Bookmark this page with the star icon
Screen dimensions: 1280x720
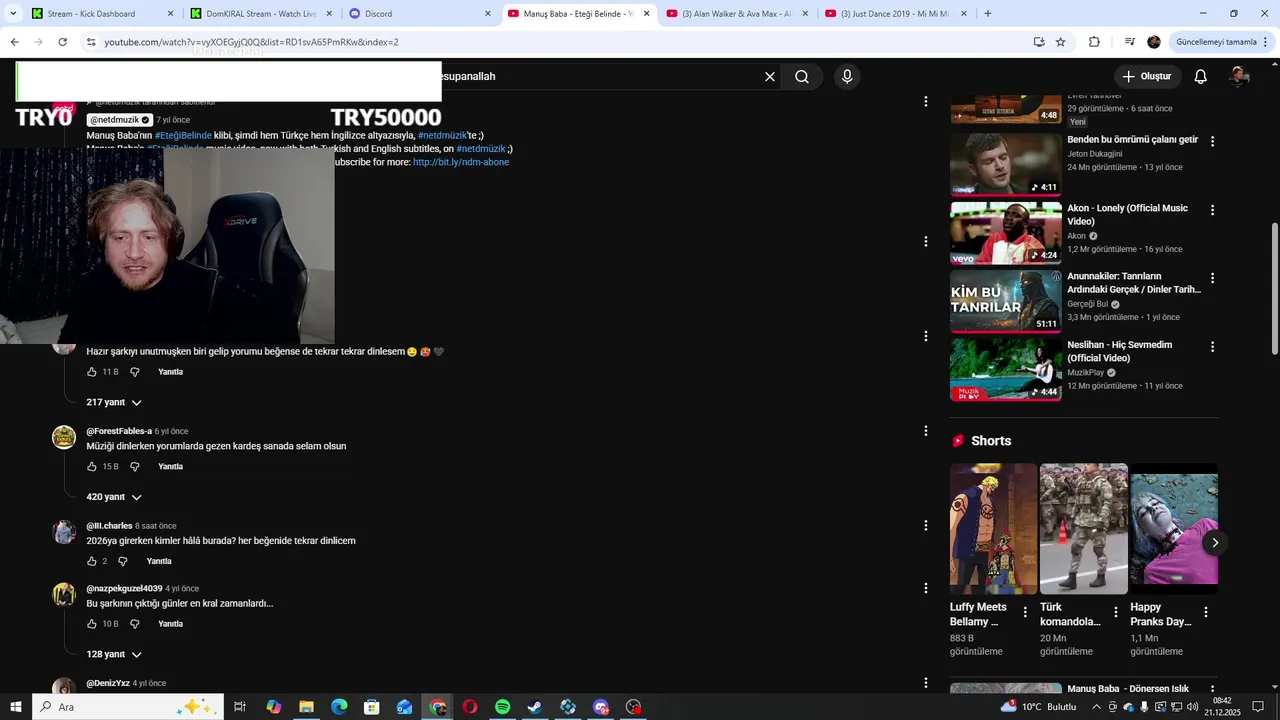click(x=1061, y=42)
